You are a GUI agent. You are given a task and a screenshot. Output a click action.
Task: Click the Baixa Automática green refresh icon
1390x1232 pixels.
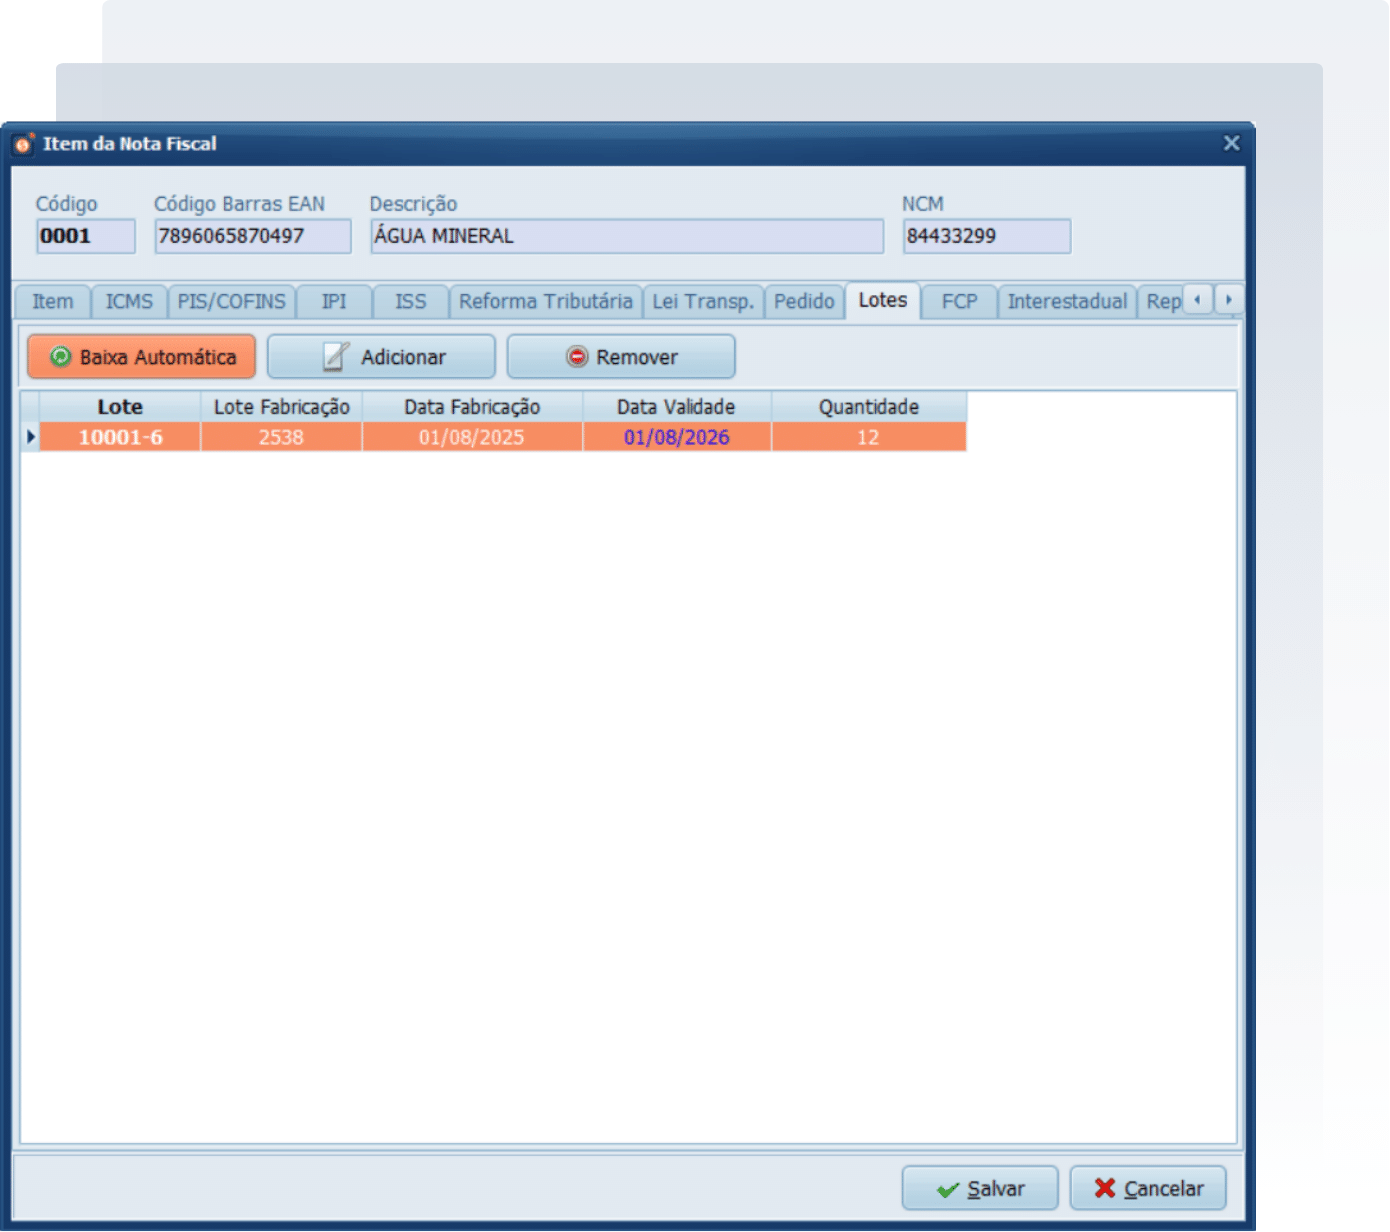pos(61,357)
